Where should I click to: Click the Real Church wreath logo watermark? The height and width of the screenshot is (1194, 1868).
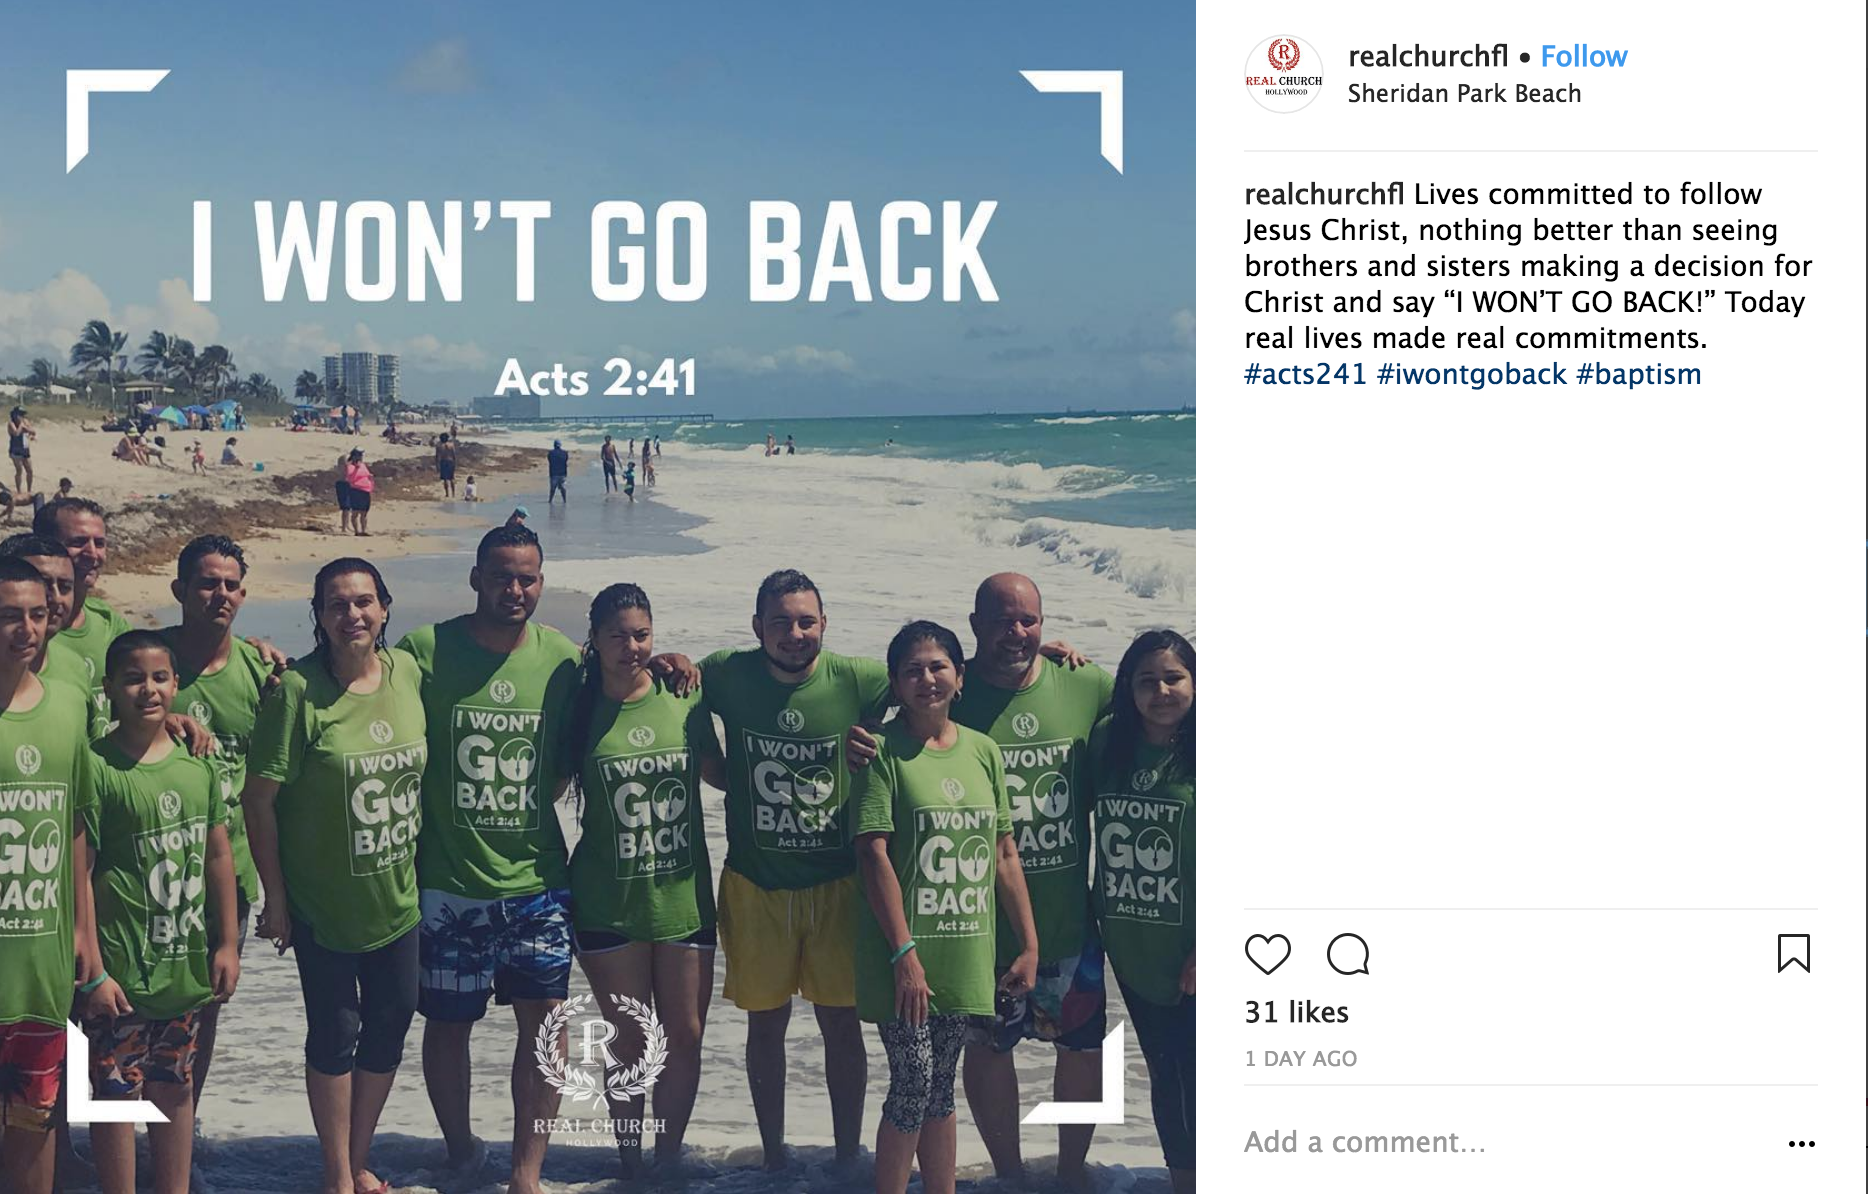tap(600, 1068)
